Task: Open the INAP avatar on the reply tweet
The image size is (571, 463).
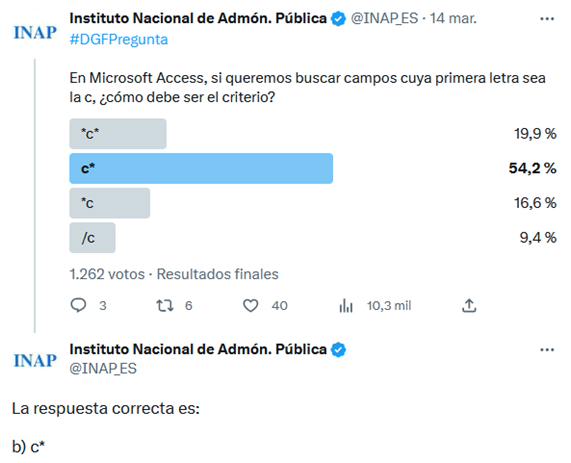Action: (x=35, y=360)
